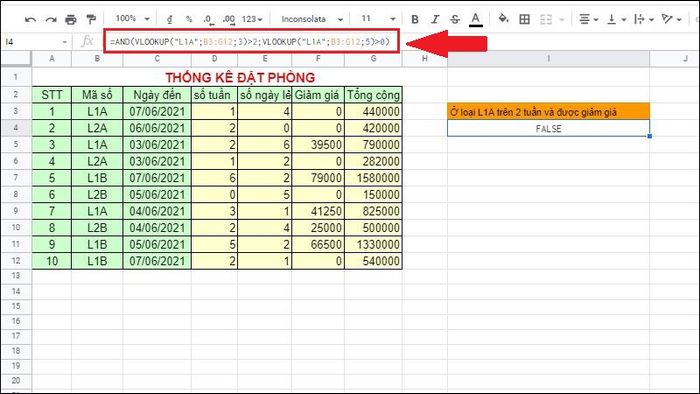Click the Redo arrow icon
This screenshot has width=700, height=394.
coord(51,19)
